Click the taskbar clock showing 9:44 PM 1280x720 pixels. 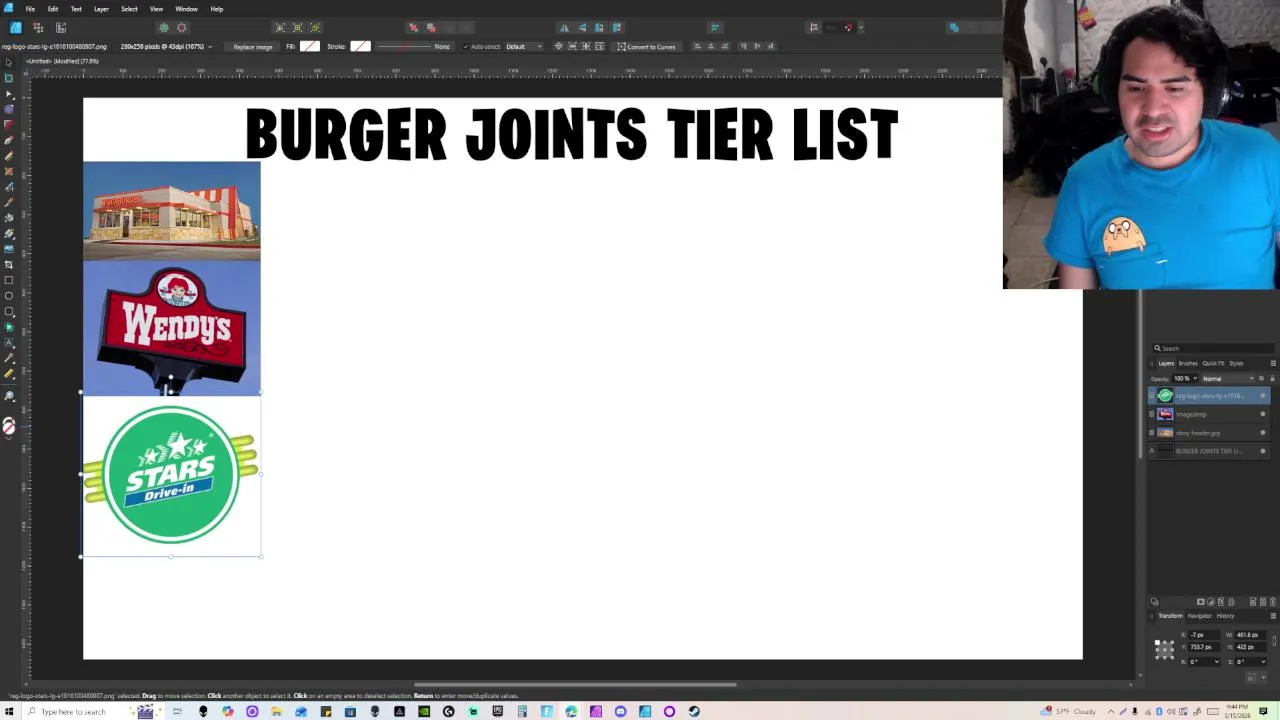tap(1238, 711)
